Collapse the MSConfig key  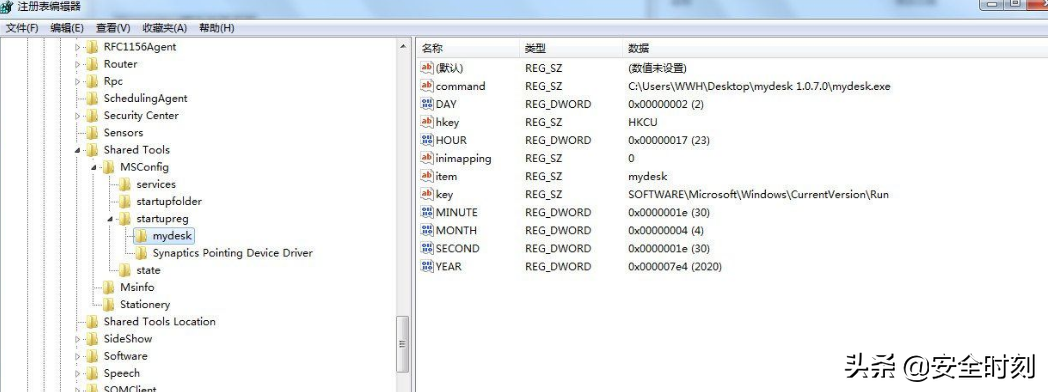tap(94, 168)
